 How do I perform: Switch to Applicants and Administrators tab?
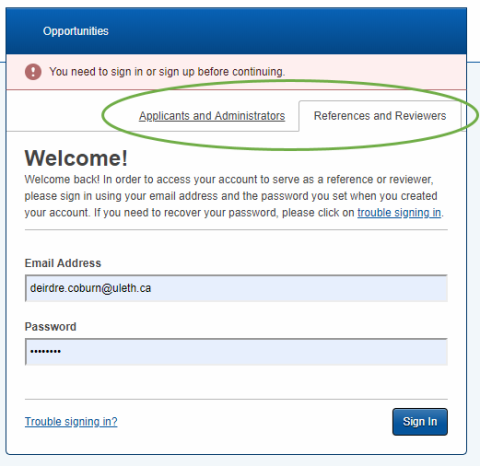(212, 116)
